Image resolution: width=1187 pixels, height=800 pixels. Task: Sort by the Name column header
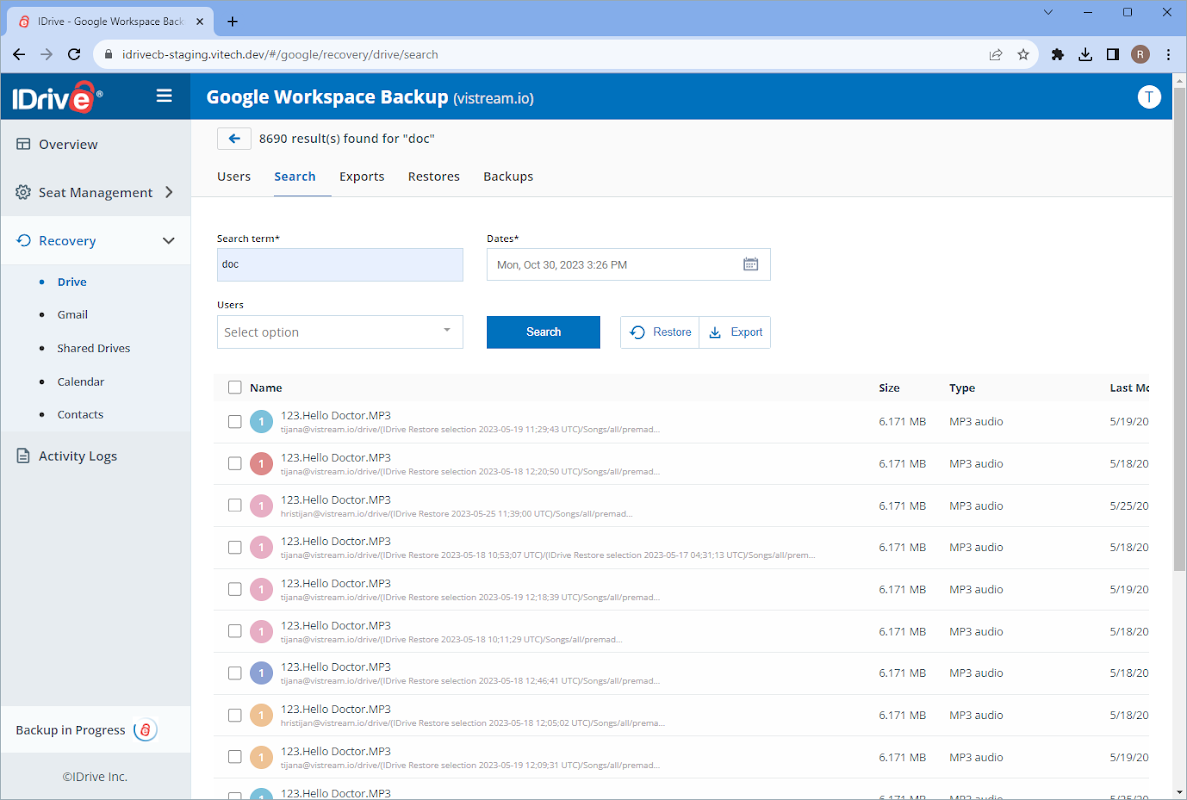coord(266,388)
